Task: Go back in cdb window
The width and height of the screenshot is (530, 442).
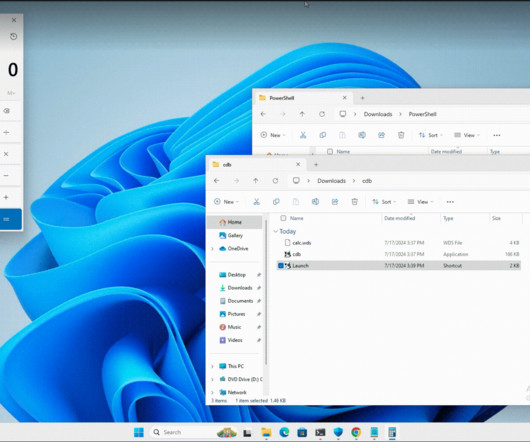Action: coord(217,181)
